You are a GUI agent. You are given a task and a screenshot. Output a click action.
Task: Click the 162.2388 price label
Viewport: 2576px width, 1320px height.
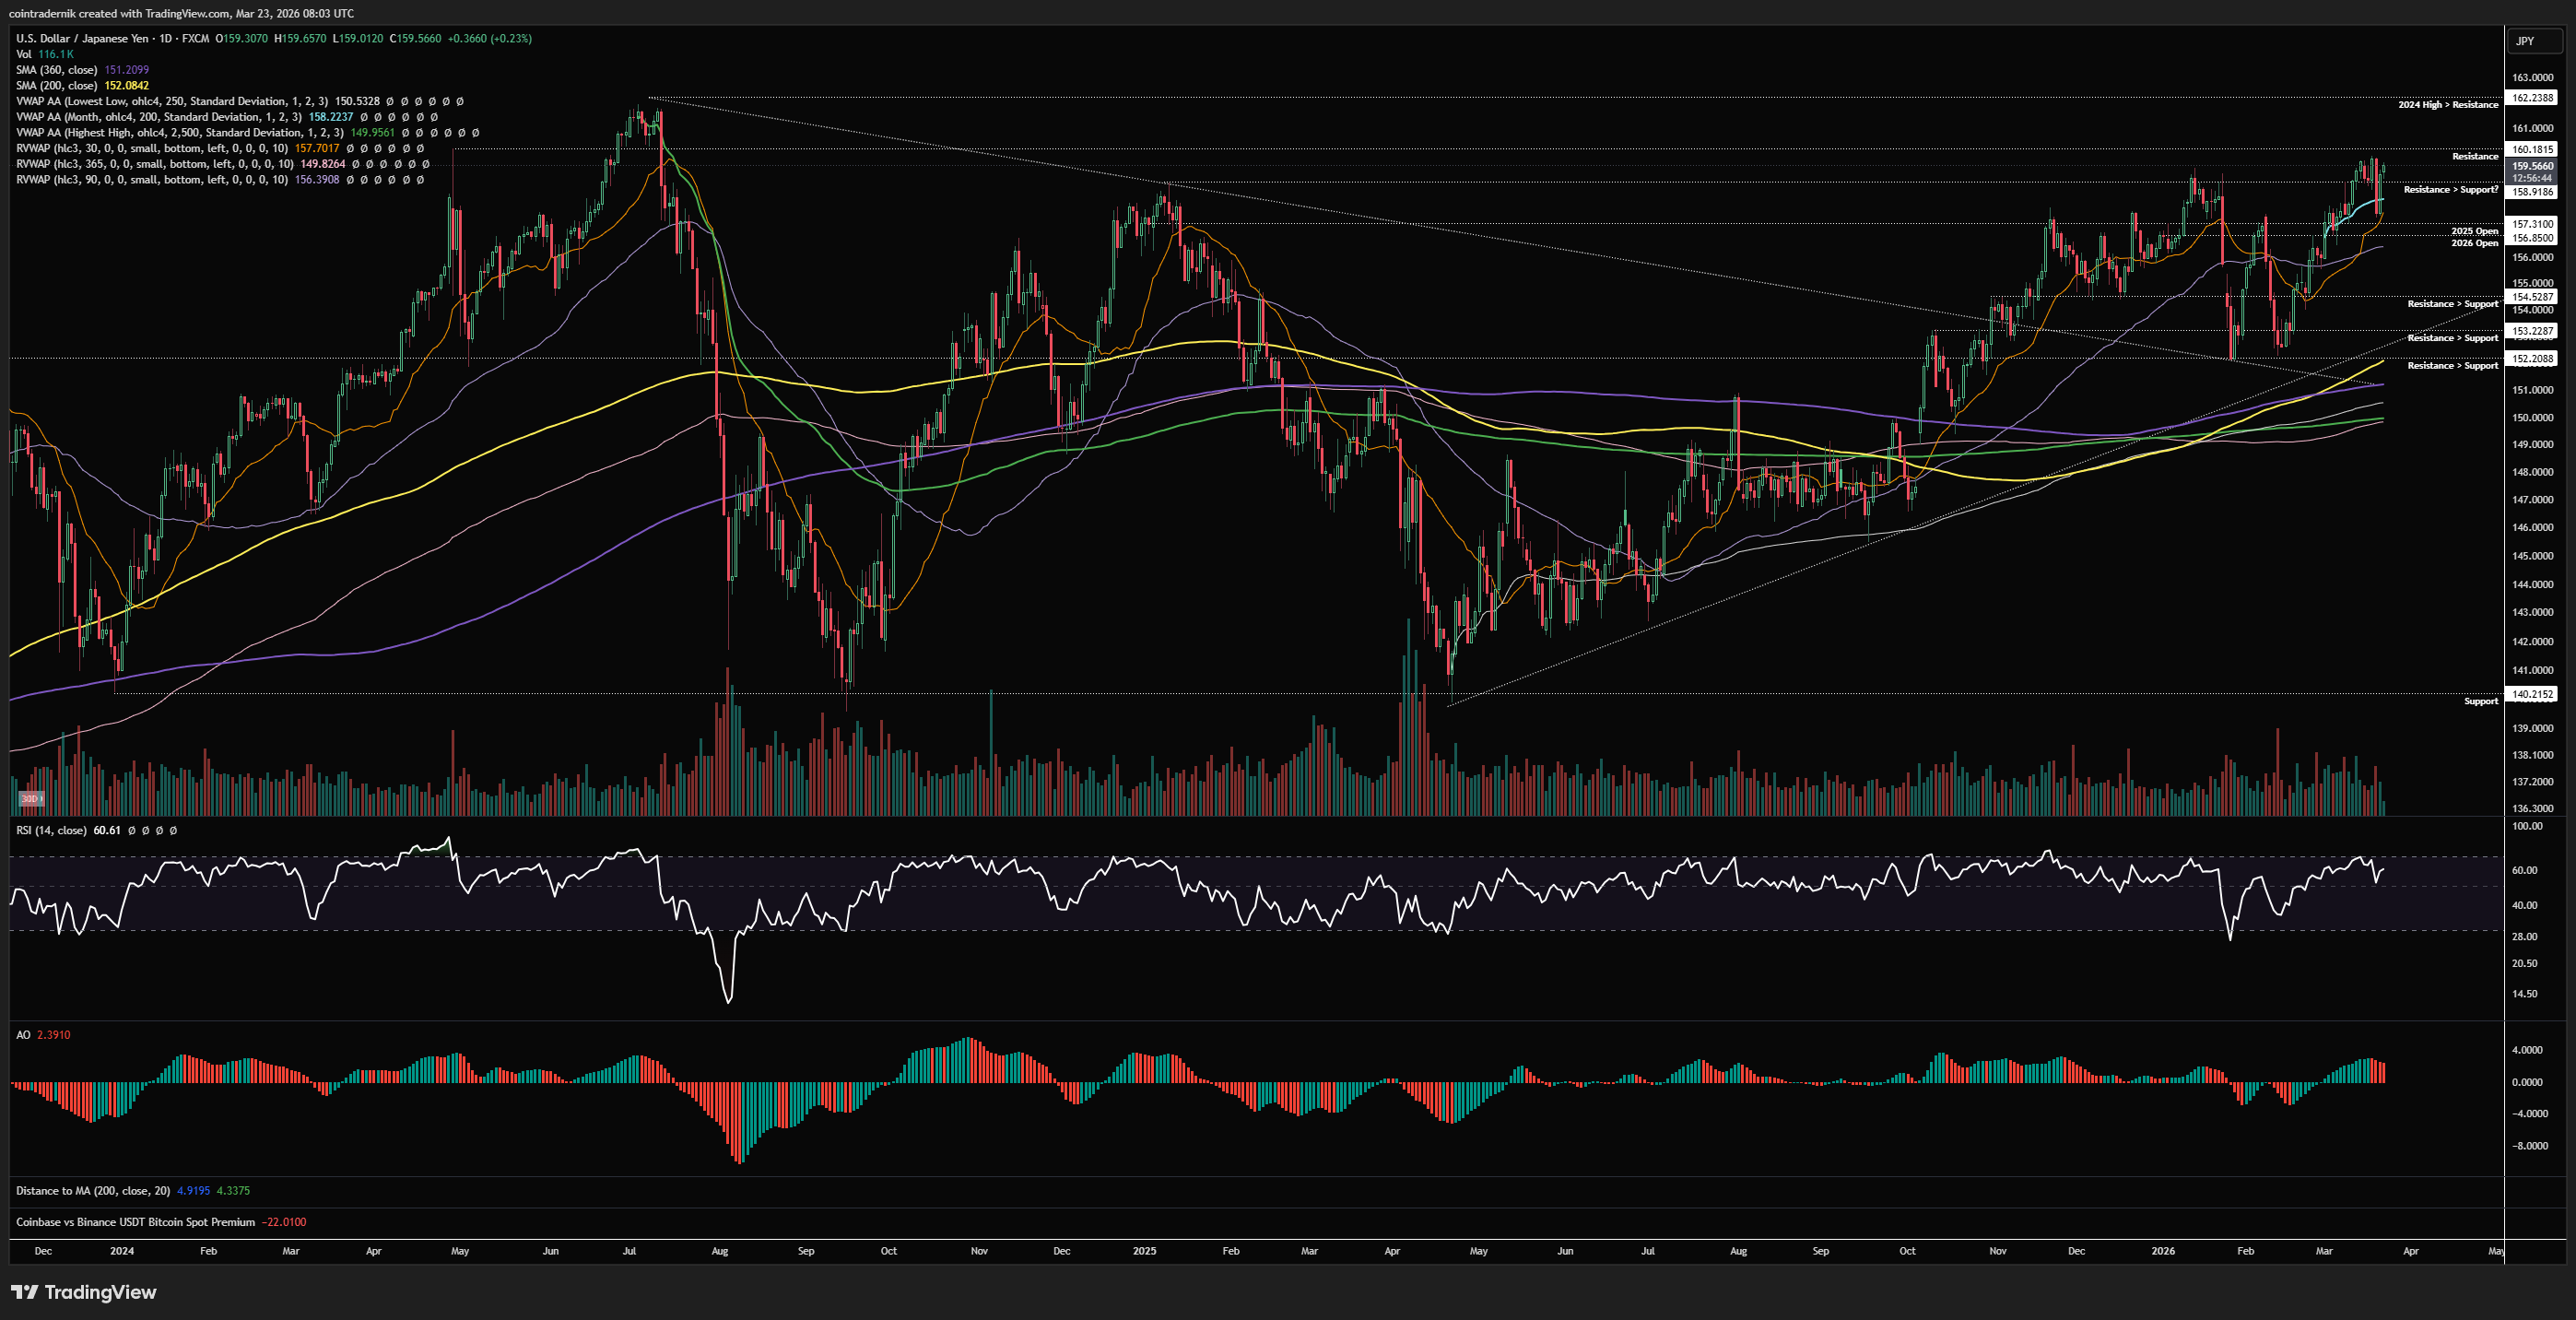(2532, 98)
